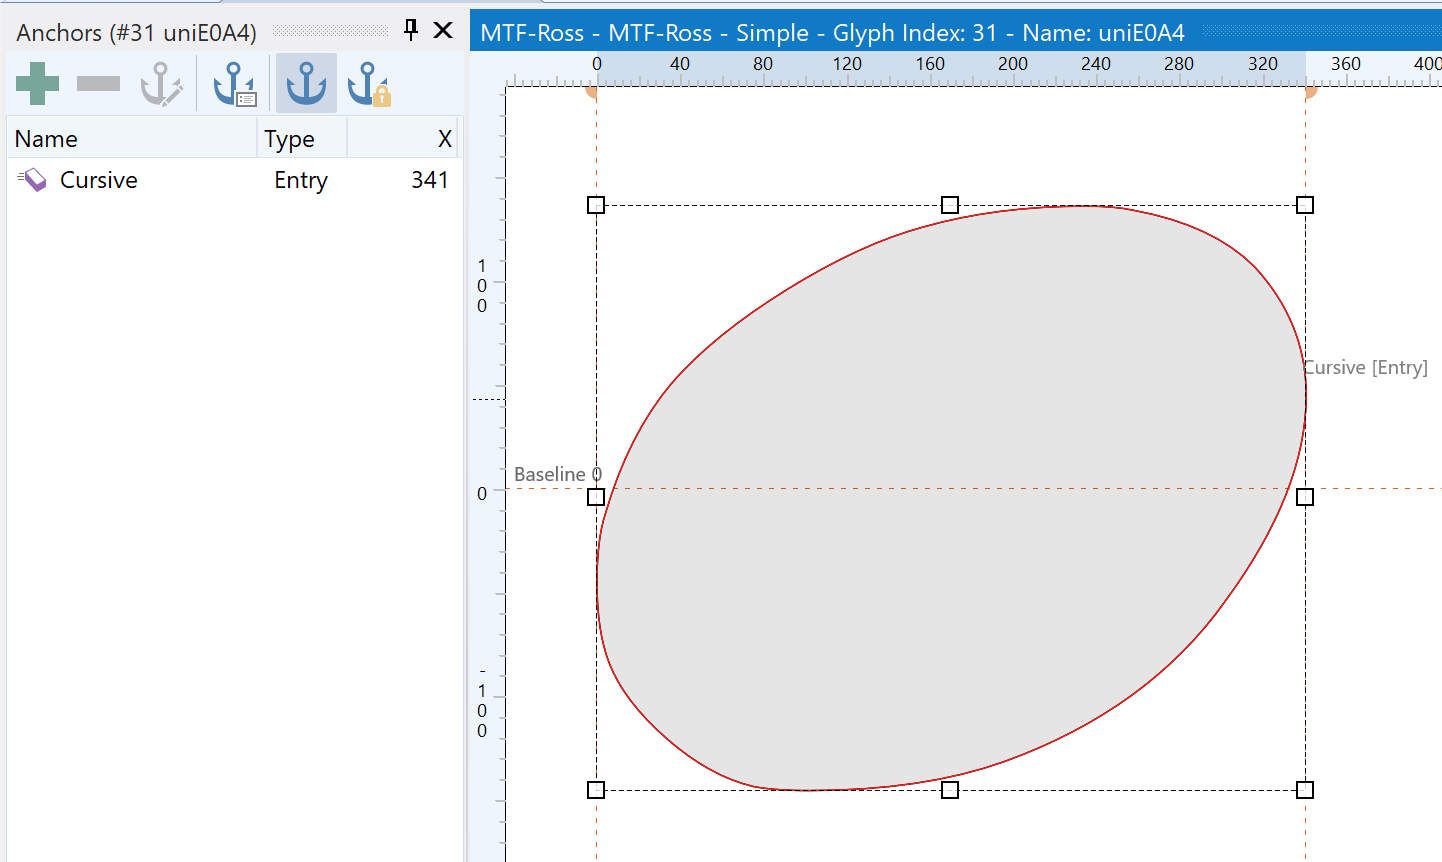Toggle the highlighted show anchors icon

pos(306,84)
